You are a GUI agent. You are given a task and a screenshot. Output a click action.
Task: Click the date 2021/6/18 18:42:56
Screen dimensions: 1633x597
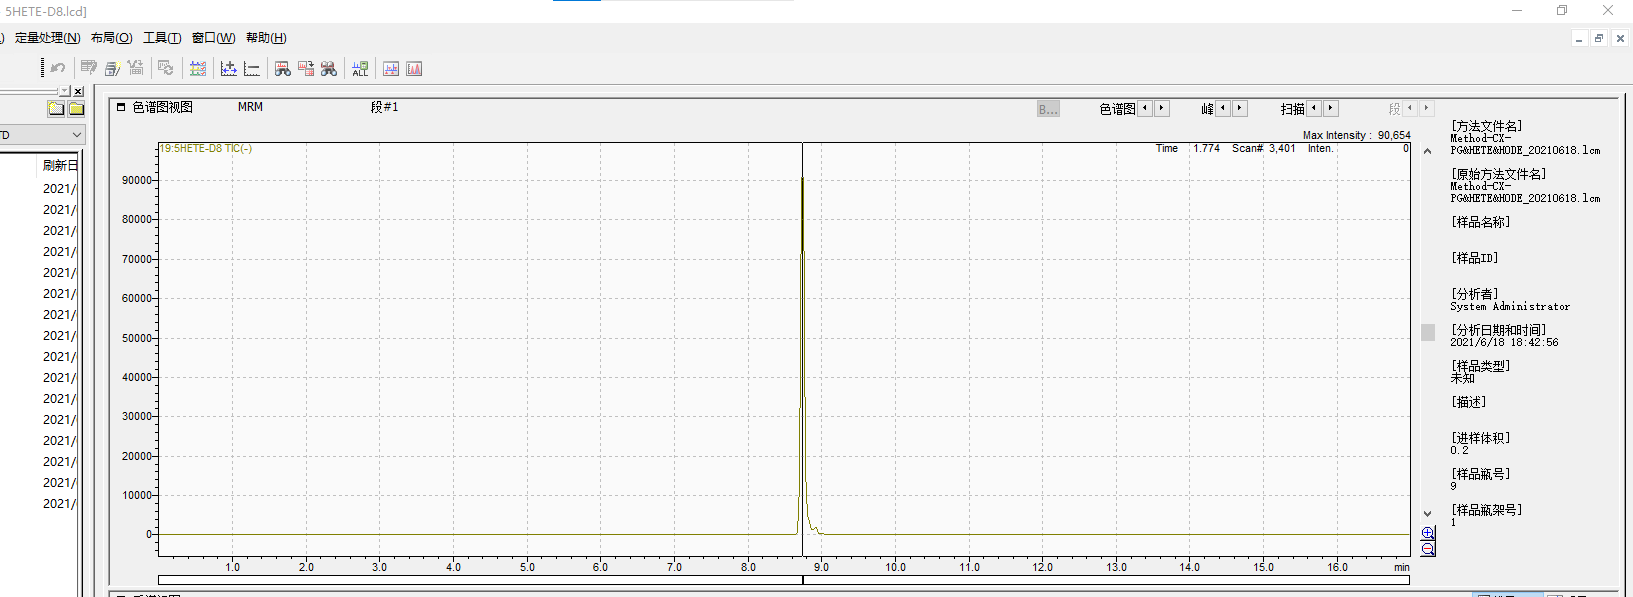tap(1504, 342)
